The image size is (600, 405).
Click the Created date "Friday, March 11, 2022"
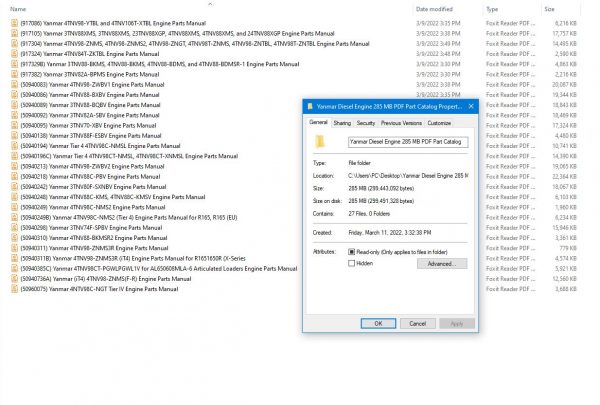click(x=390, y=233)
